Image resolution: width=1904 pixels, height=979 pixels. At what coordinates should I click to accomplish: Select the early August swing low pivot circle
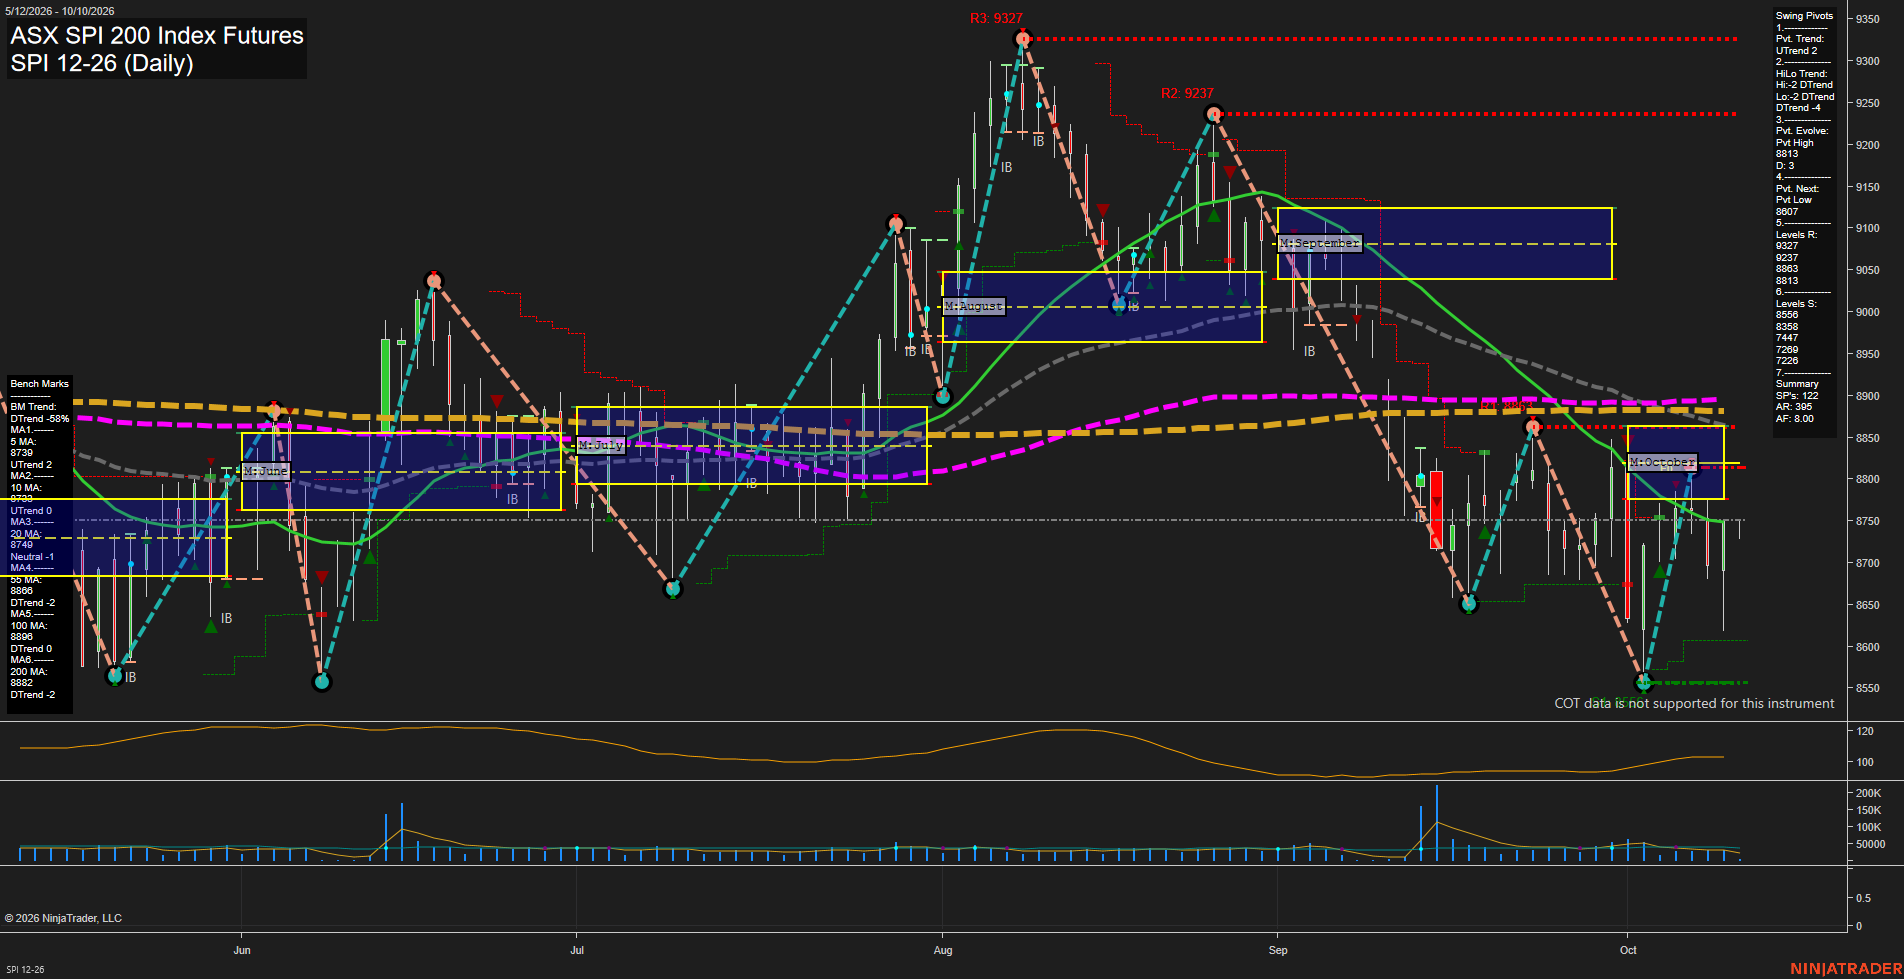tap(942, 397)
